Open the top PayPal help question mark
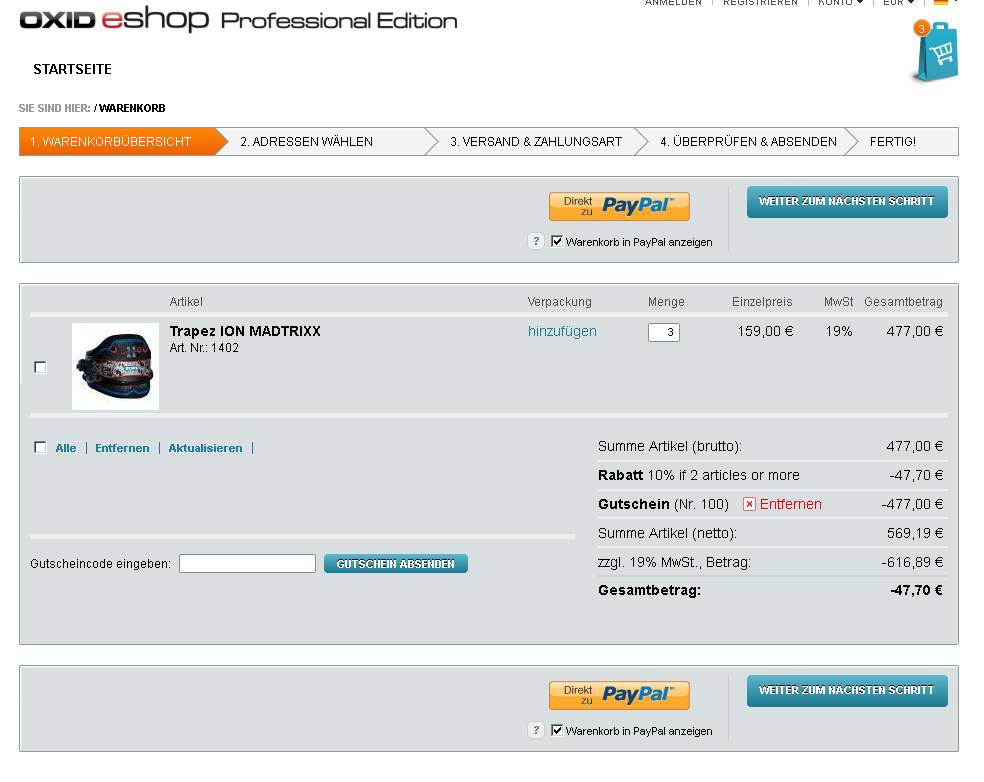The height and width of the screenshot is (782, 984). coord(536,241)
